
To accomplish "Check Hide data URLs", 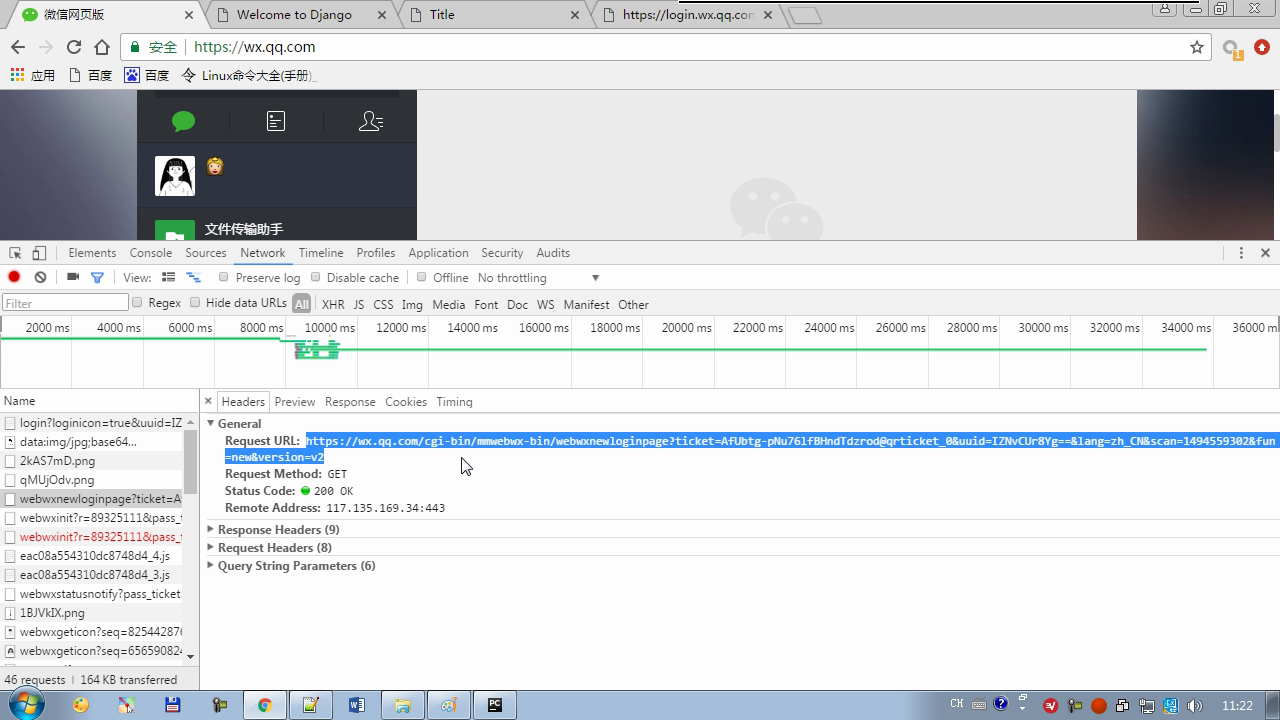I will click(x=196, y=303).
